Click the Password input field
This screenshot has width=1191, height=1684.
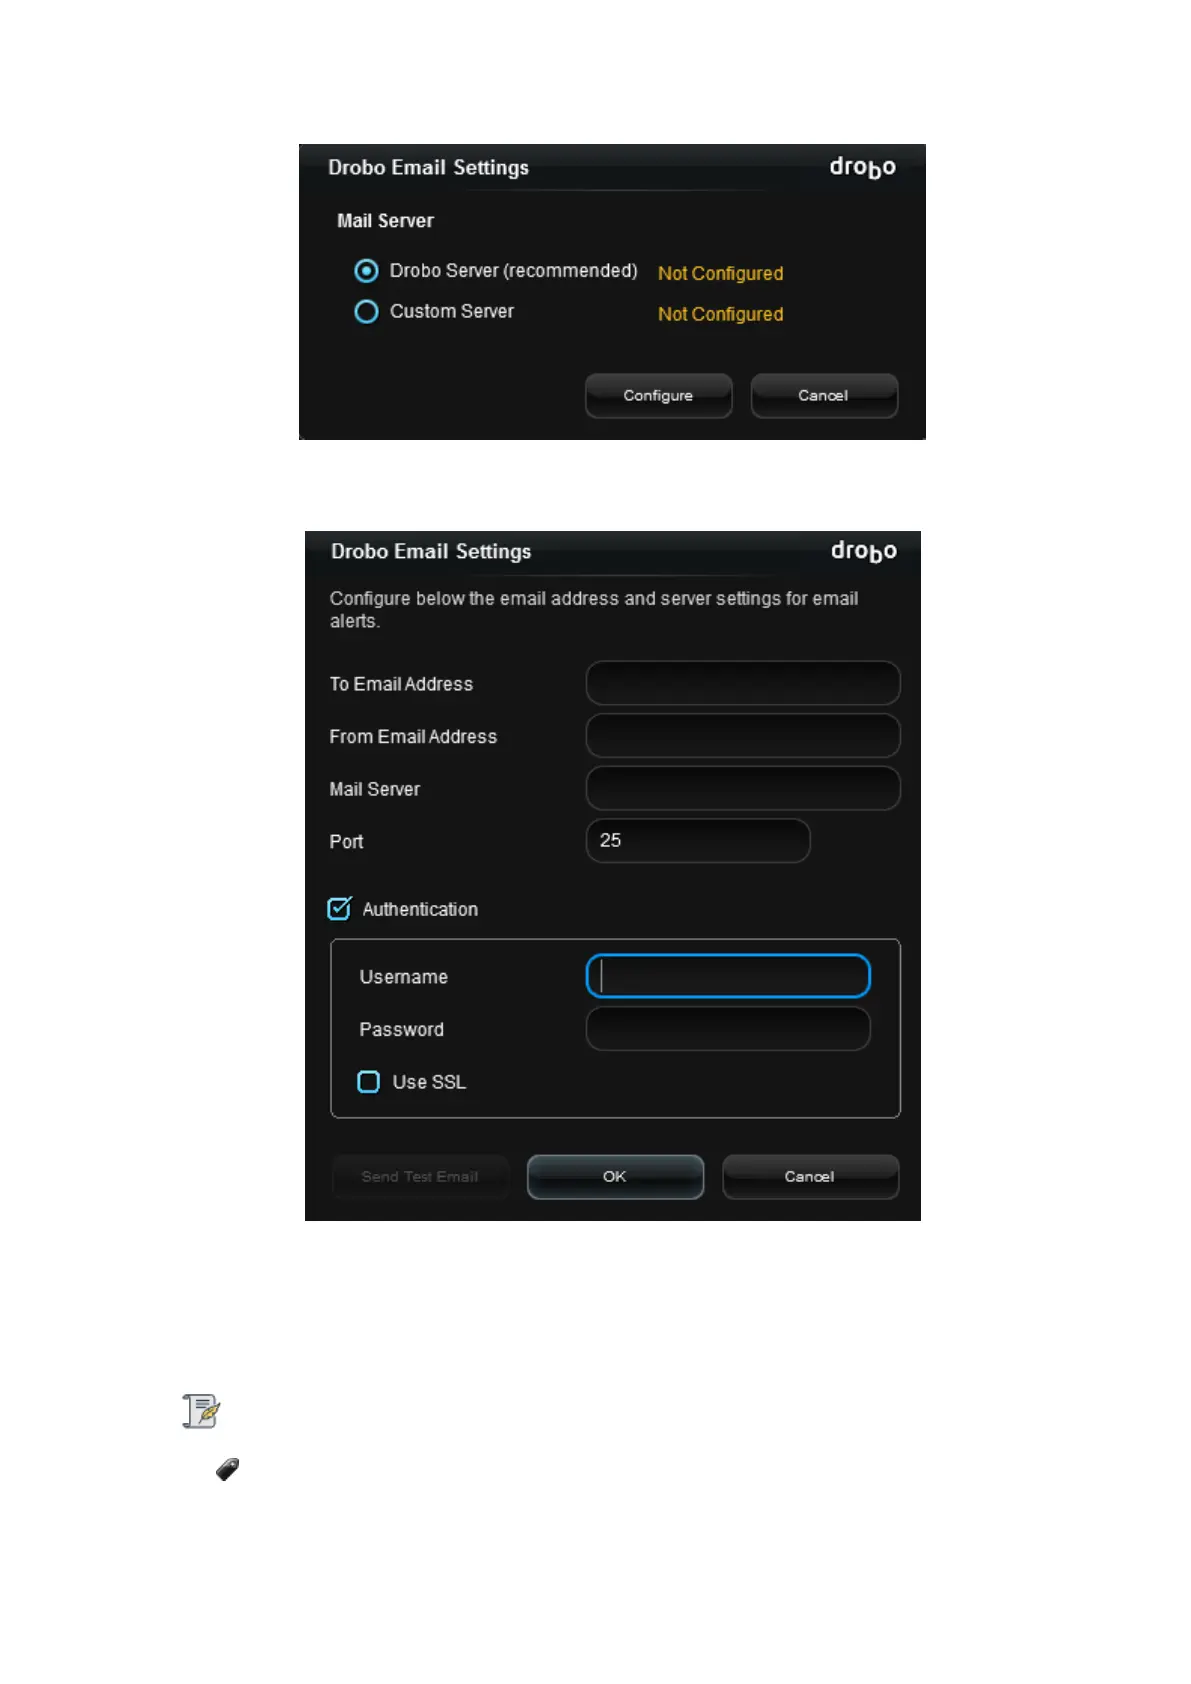728,1029
